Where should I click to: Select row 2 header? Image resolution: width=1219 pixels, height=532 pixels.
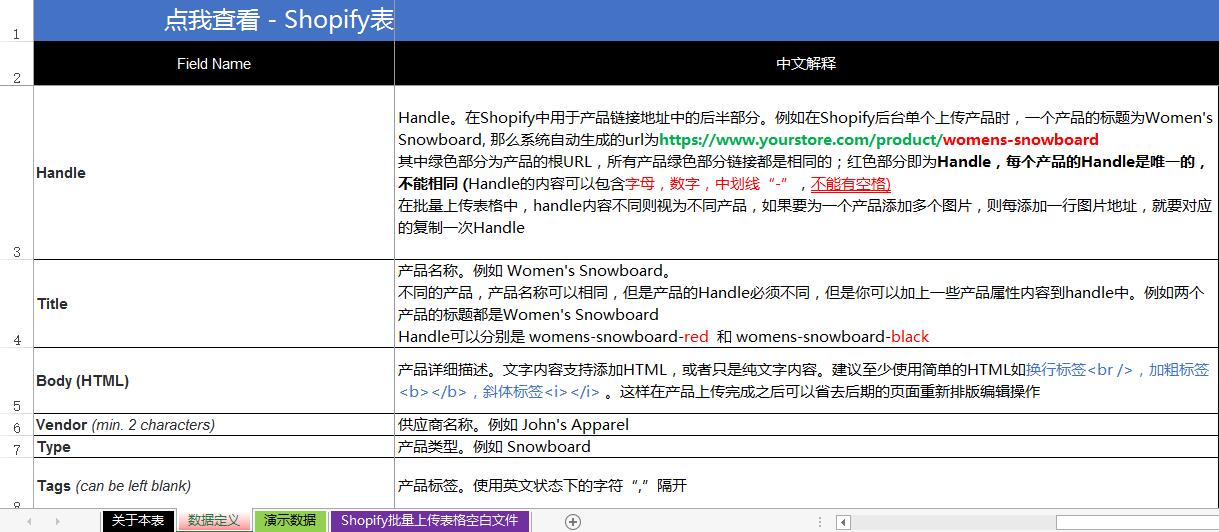(16, 63)
